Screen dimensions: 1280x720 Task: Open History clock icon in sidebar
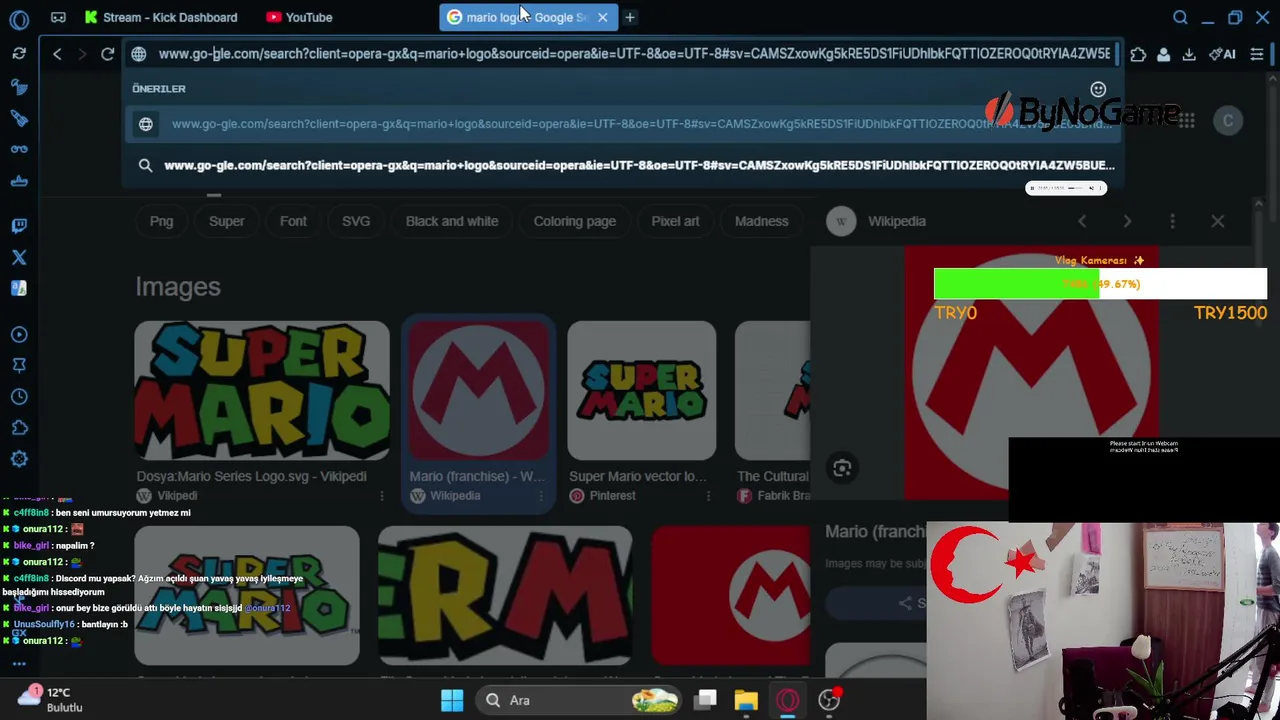tap(19, 397)
